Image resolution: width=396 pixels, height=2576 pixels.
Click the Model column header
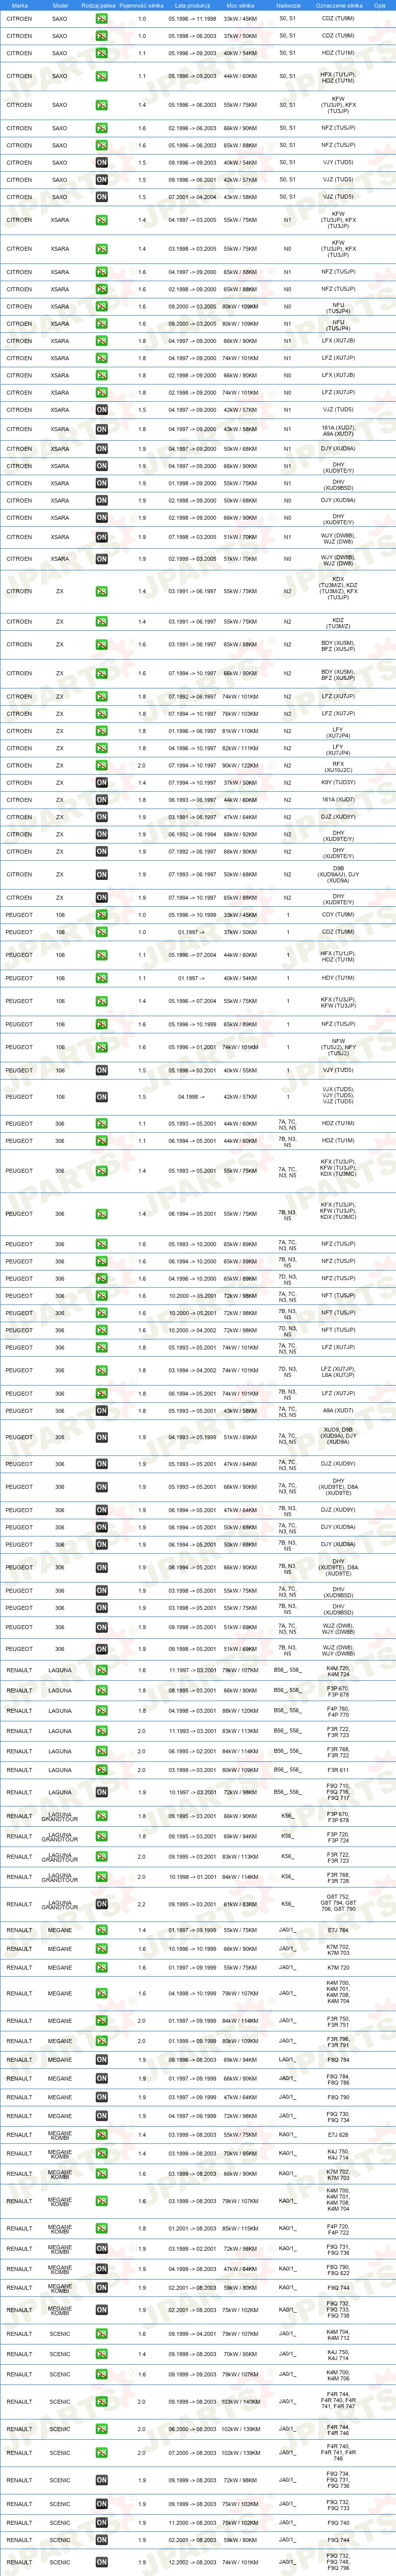[60, 5]
